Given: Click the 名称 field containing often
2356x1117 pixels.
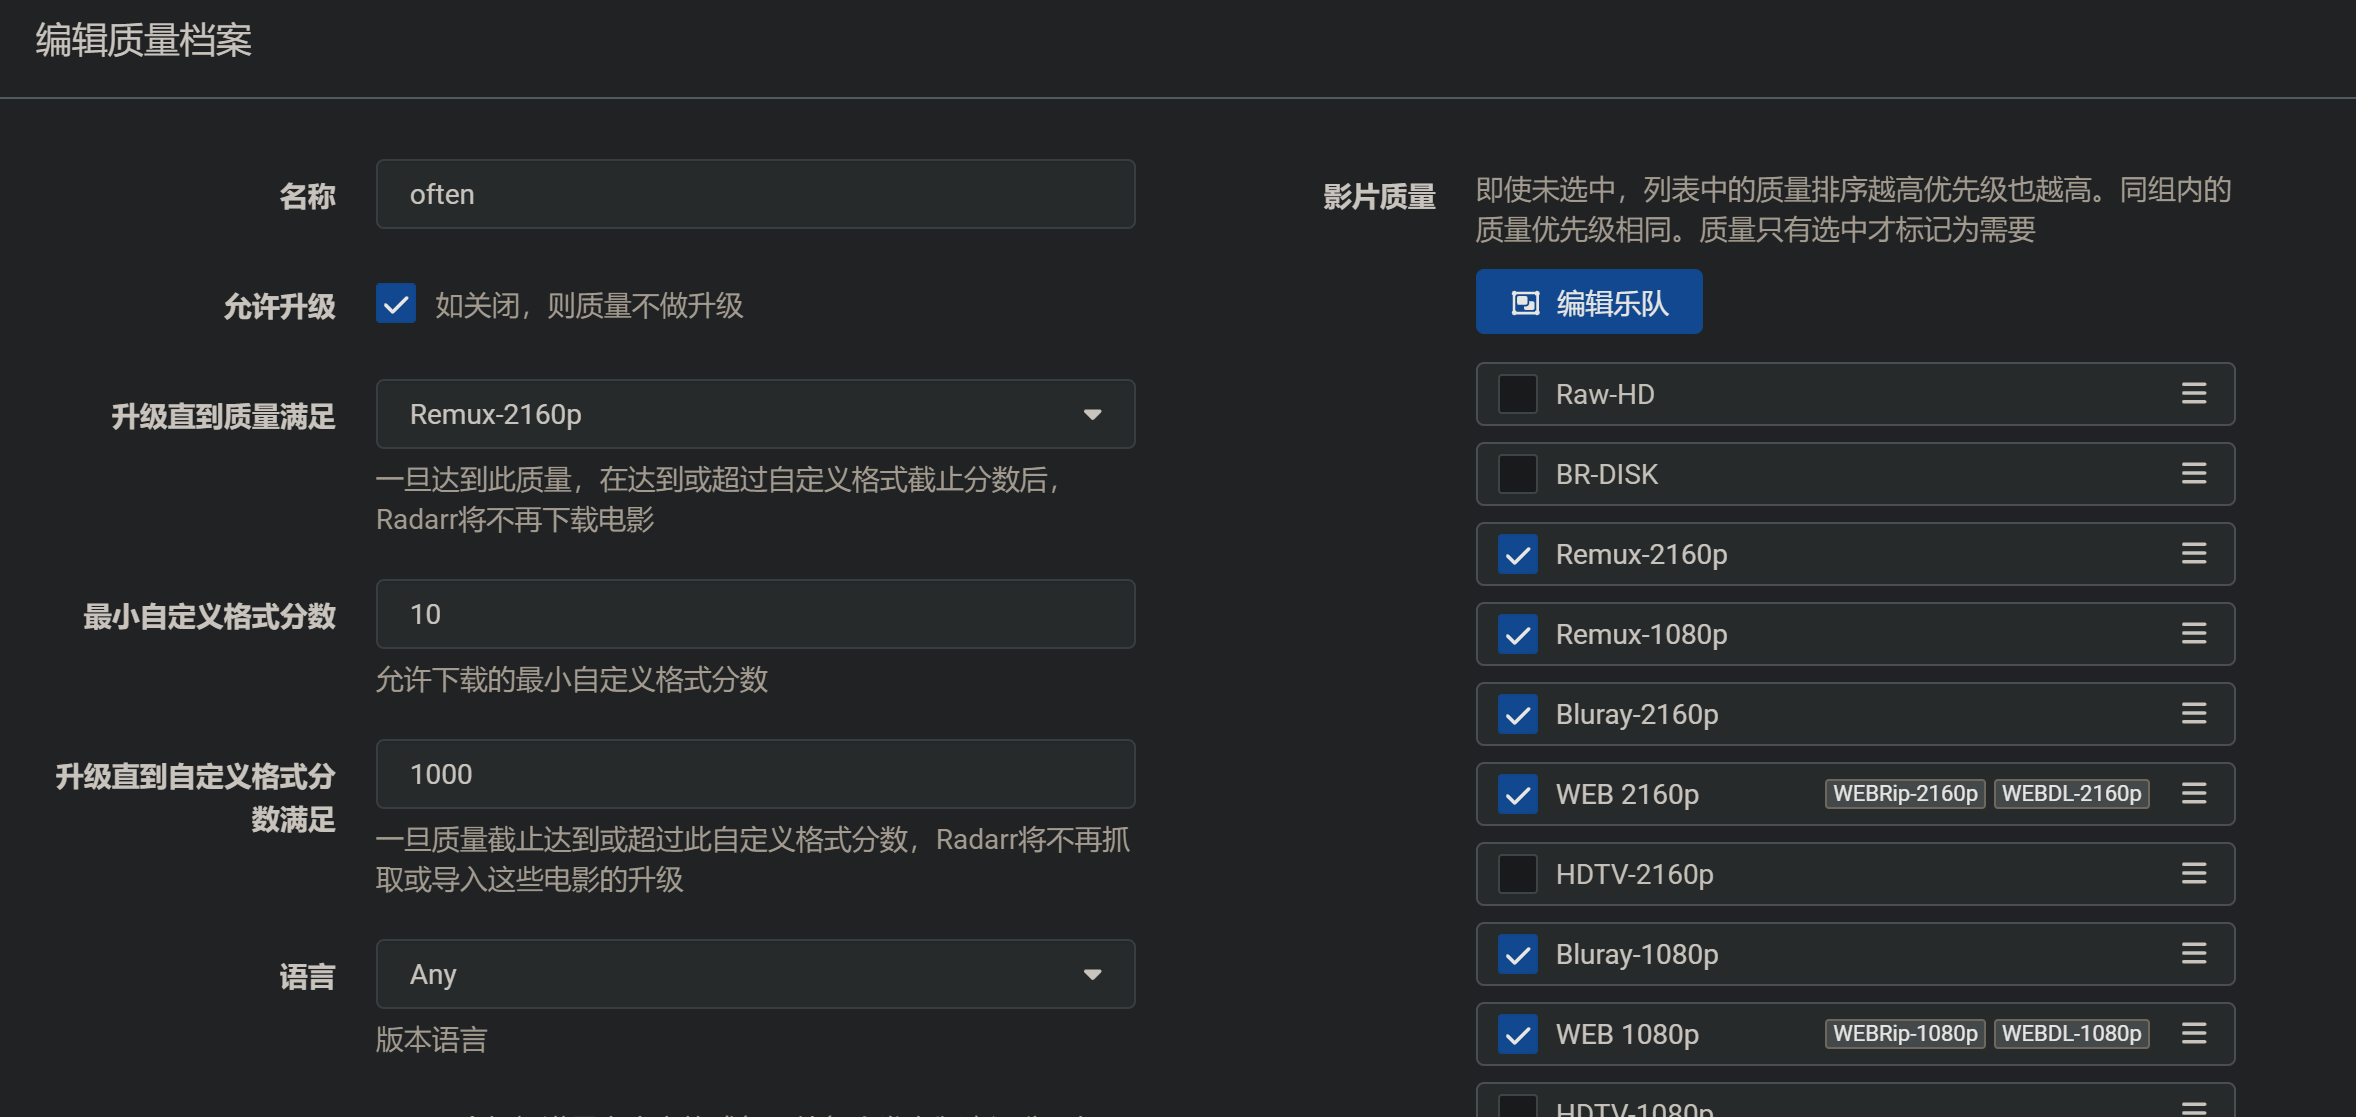Looking at the screenshot, I should point(755,194).
